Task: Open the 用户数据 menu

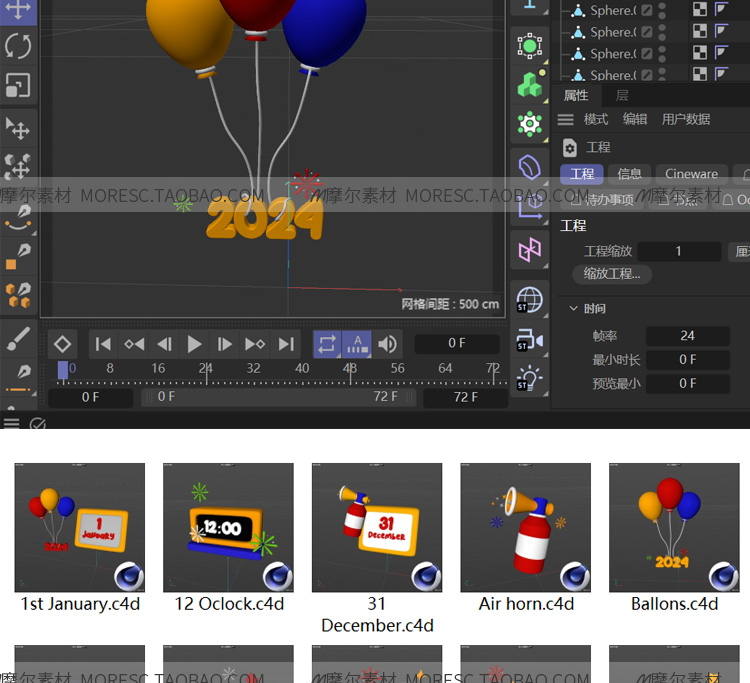Action: point(685,119)
